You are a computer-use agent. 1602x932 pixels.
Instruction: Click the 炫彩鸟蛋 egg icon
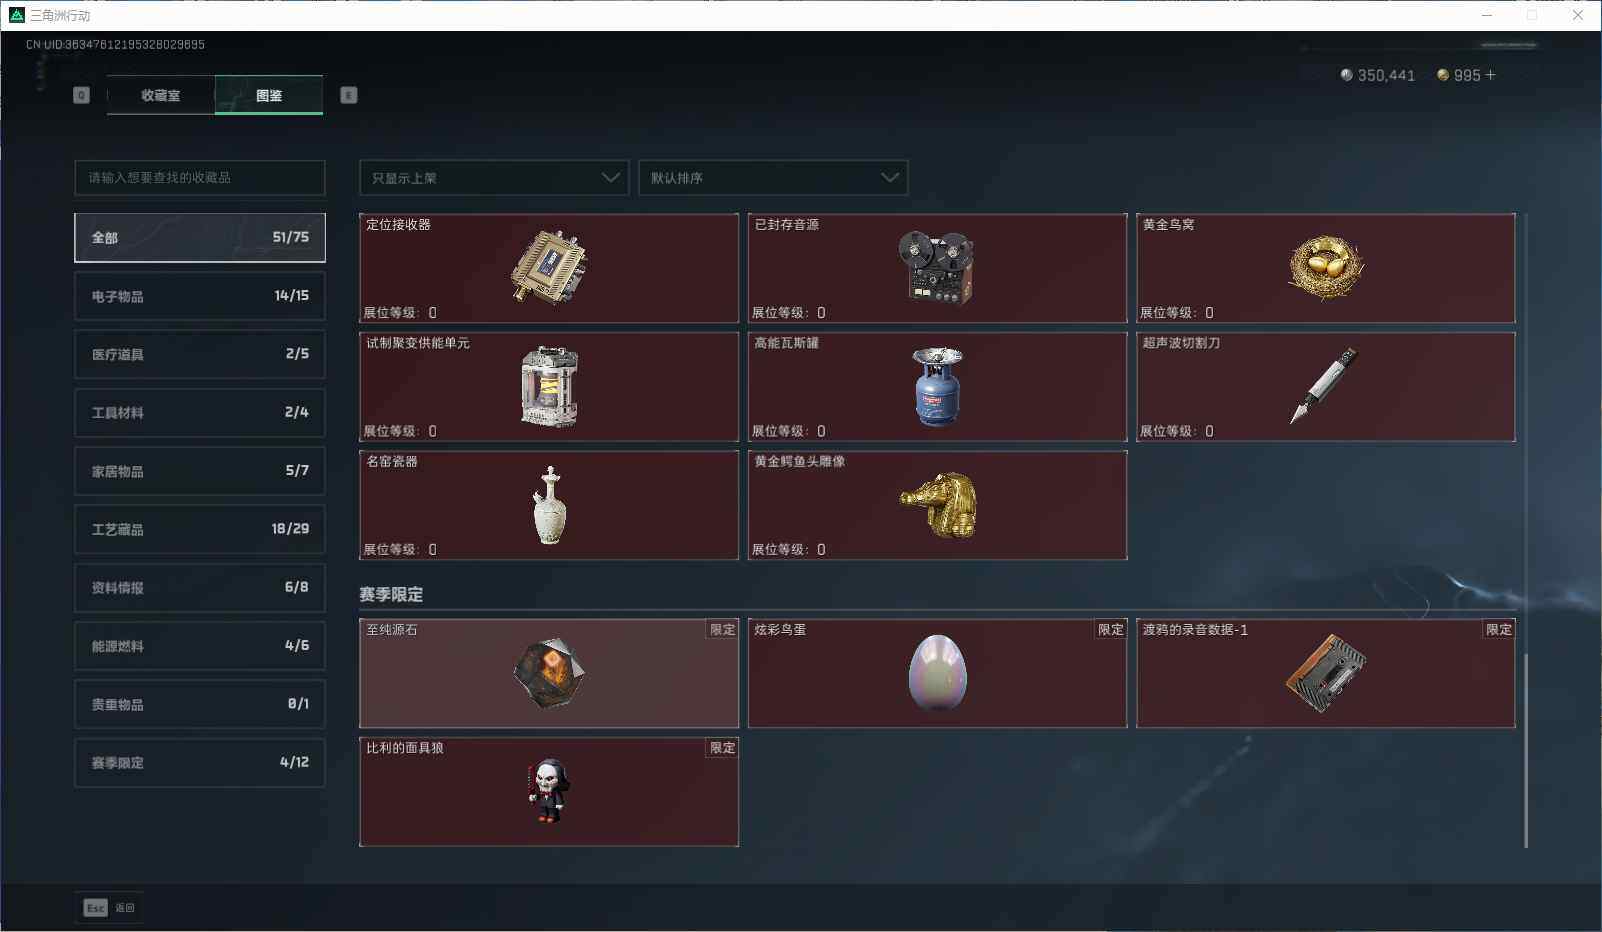(x=937, y=673)
